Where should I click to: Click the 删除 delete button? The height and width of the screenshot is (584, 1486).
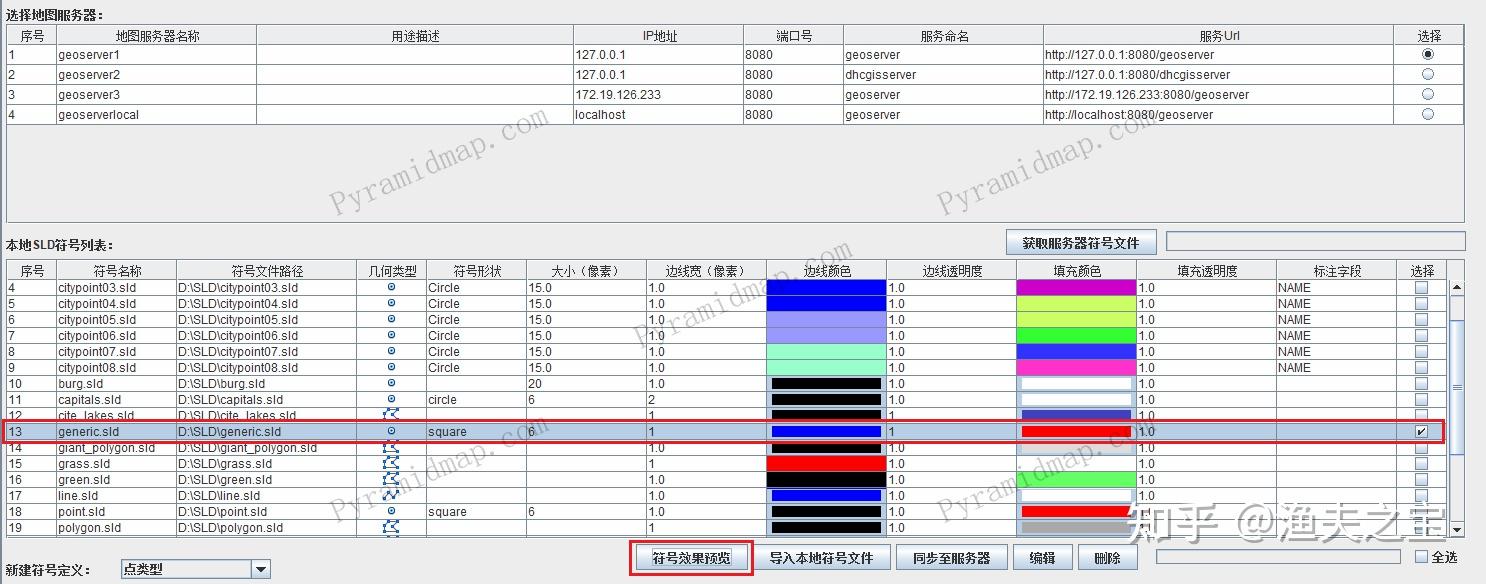click(x=1107, y=557)
